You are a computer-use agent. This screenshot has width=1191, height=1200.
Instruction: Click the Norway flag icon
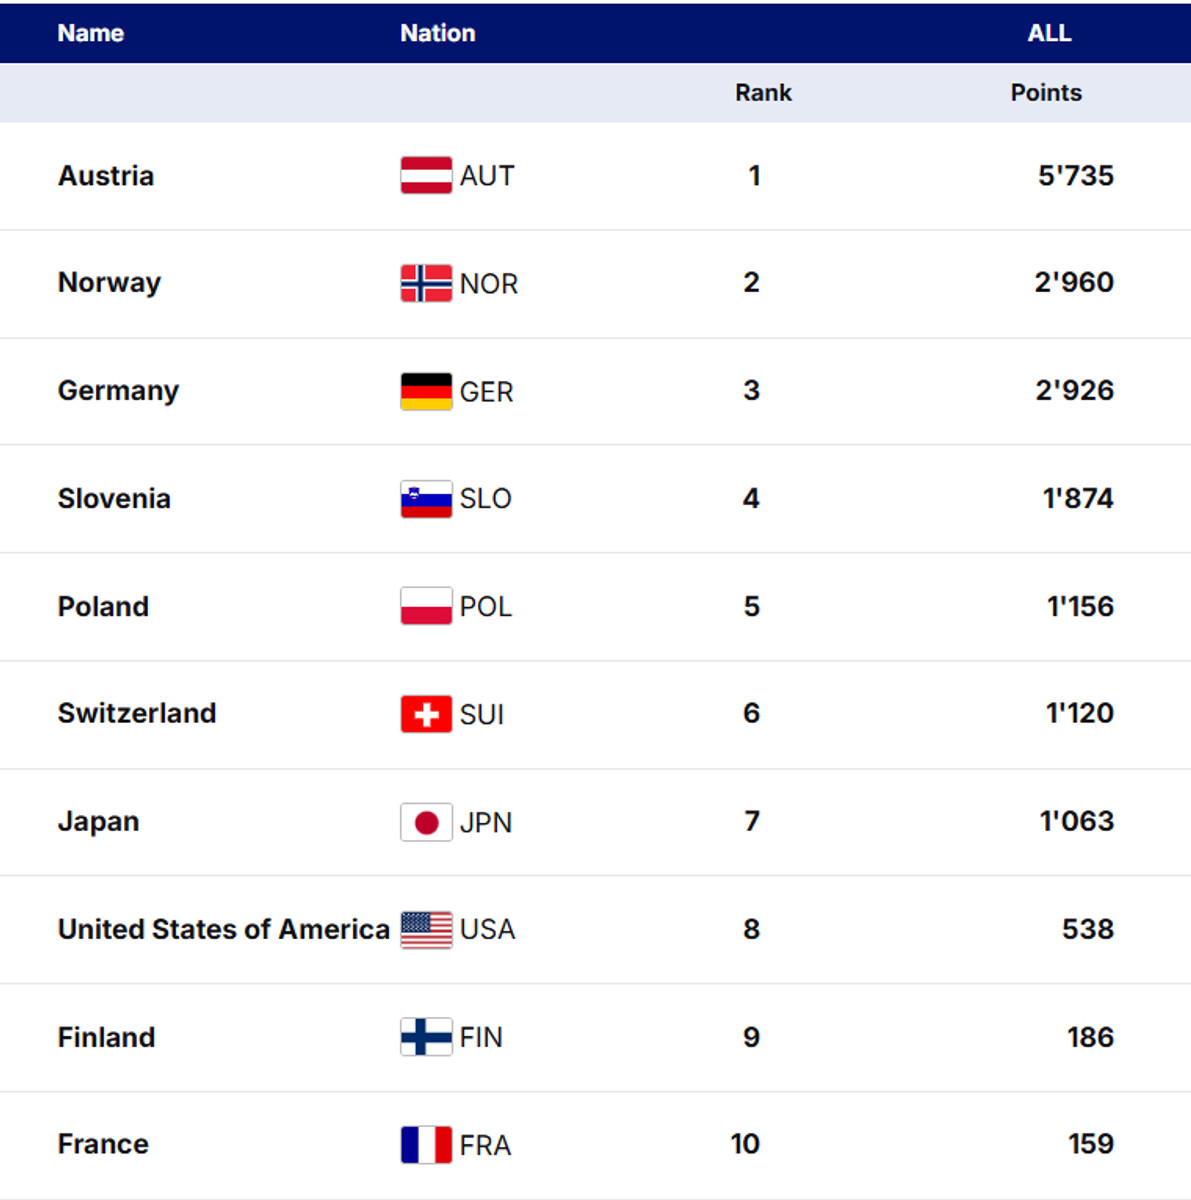point(426,283)
